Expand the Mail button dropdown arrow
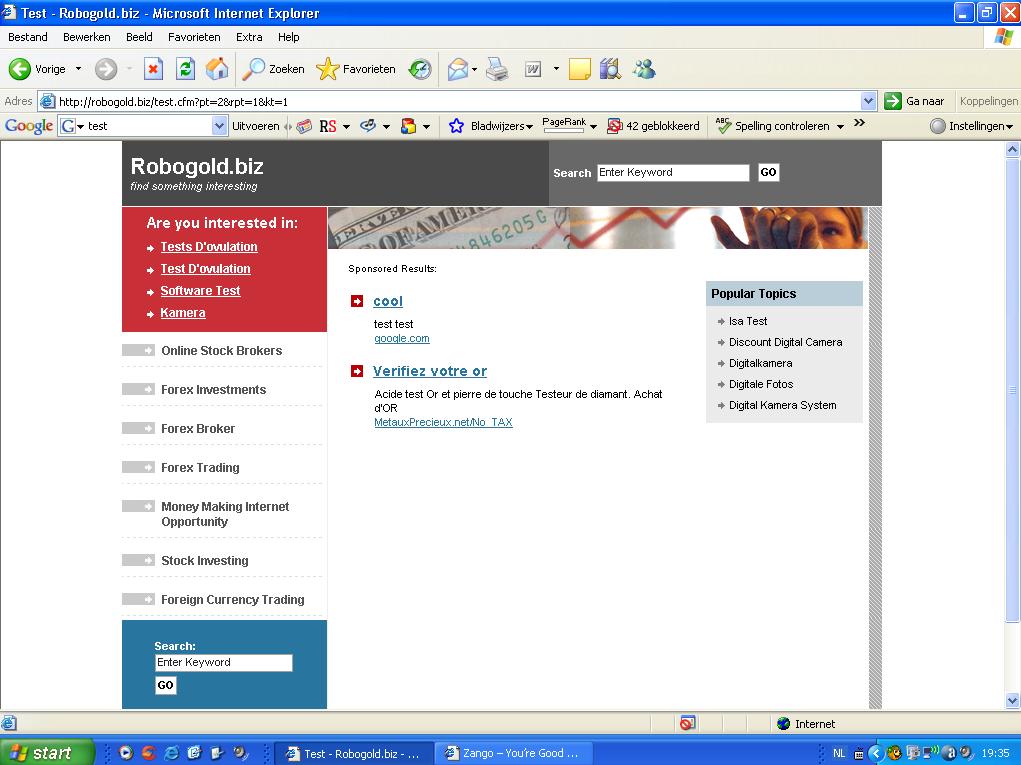1021x765 pixels. (x=474, y=68)
